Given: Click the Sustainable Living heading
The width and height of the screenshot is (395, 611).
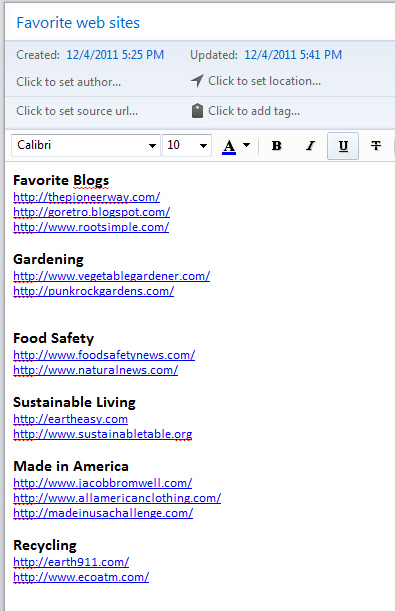Looking at the screenshot, I should pos(74,403).
